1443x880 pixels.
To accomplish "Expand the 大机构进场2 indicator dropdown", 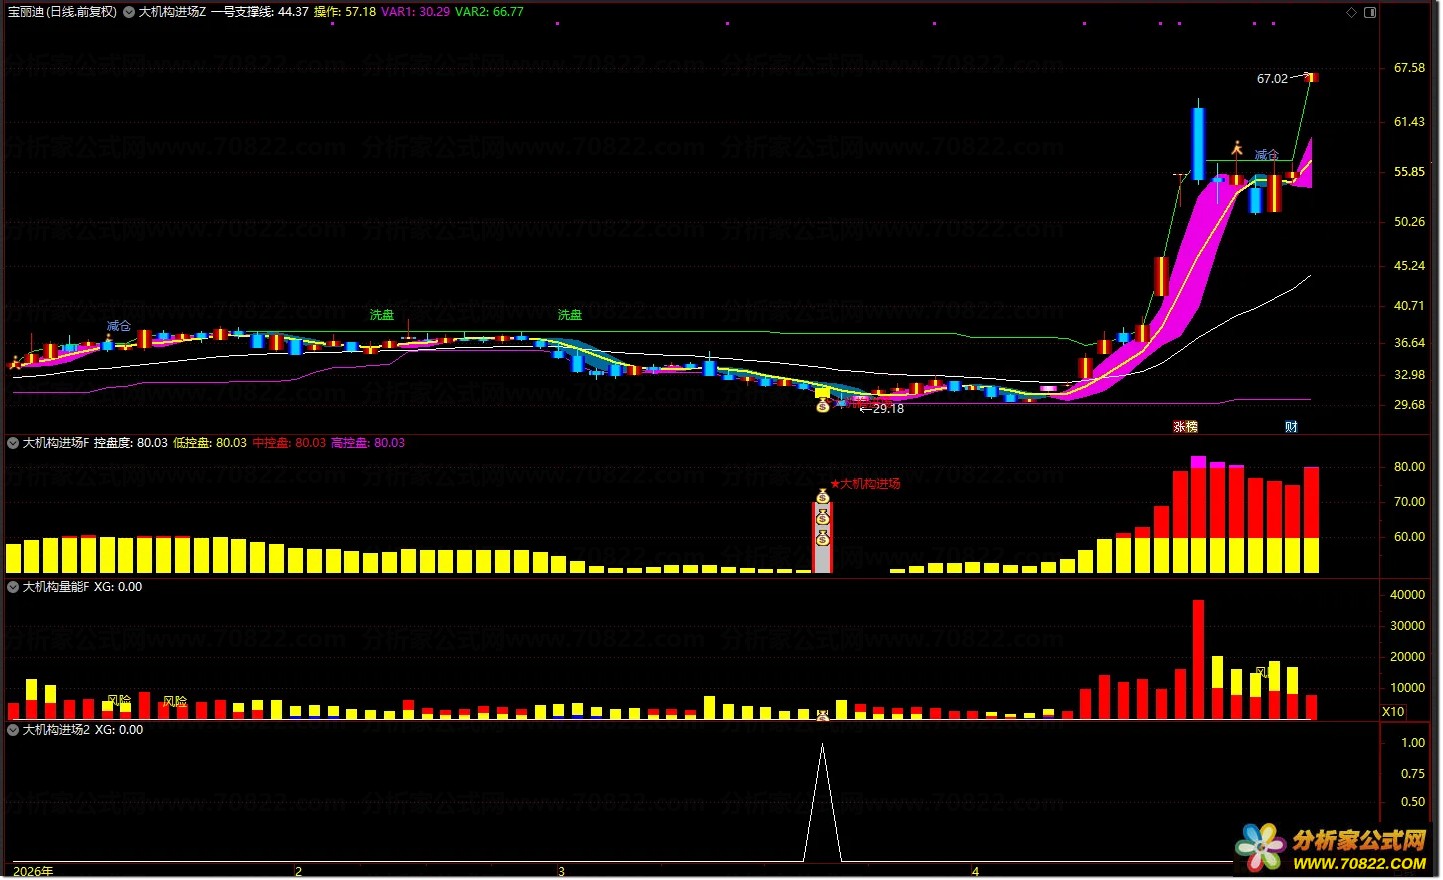I will point(13,730).
